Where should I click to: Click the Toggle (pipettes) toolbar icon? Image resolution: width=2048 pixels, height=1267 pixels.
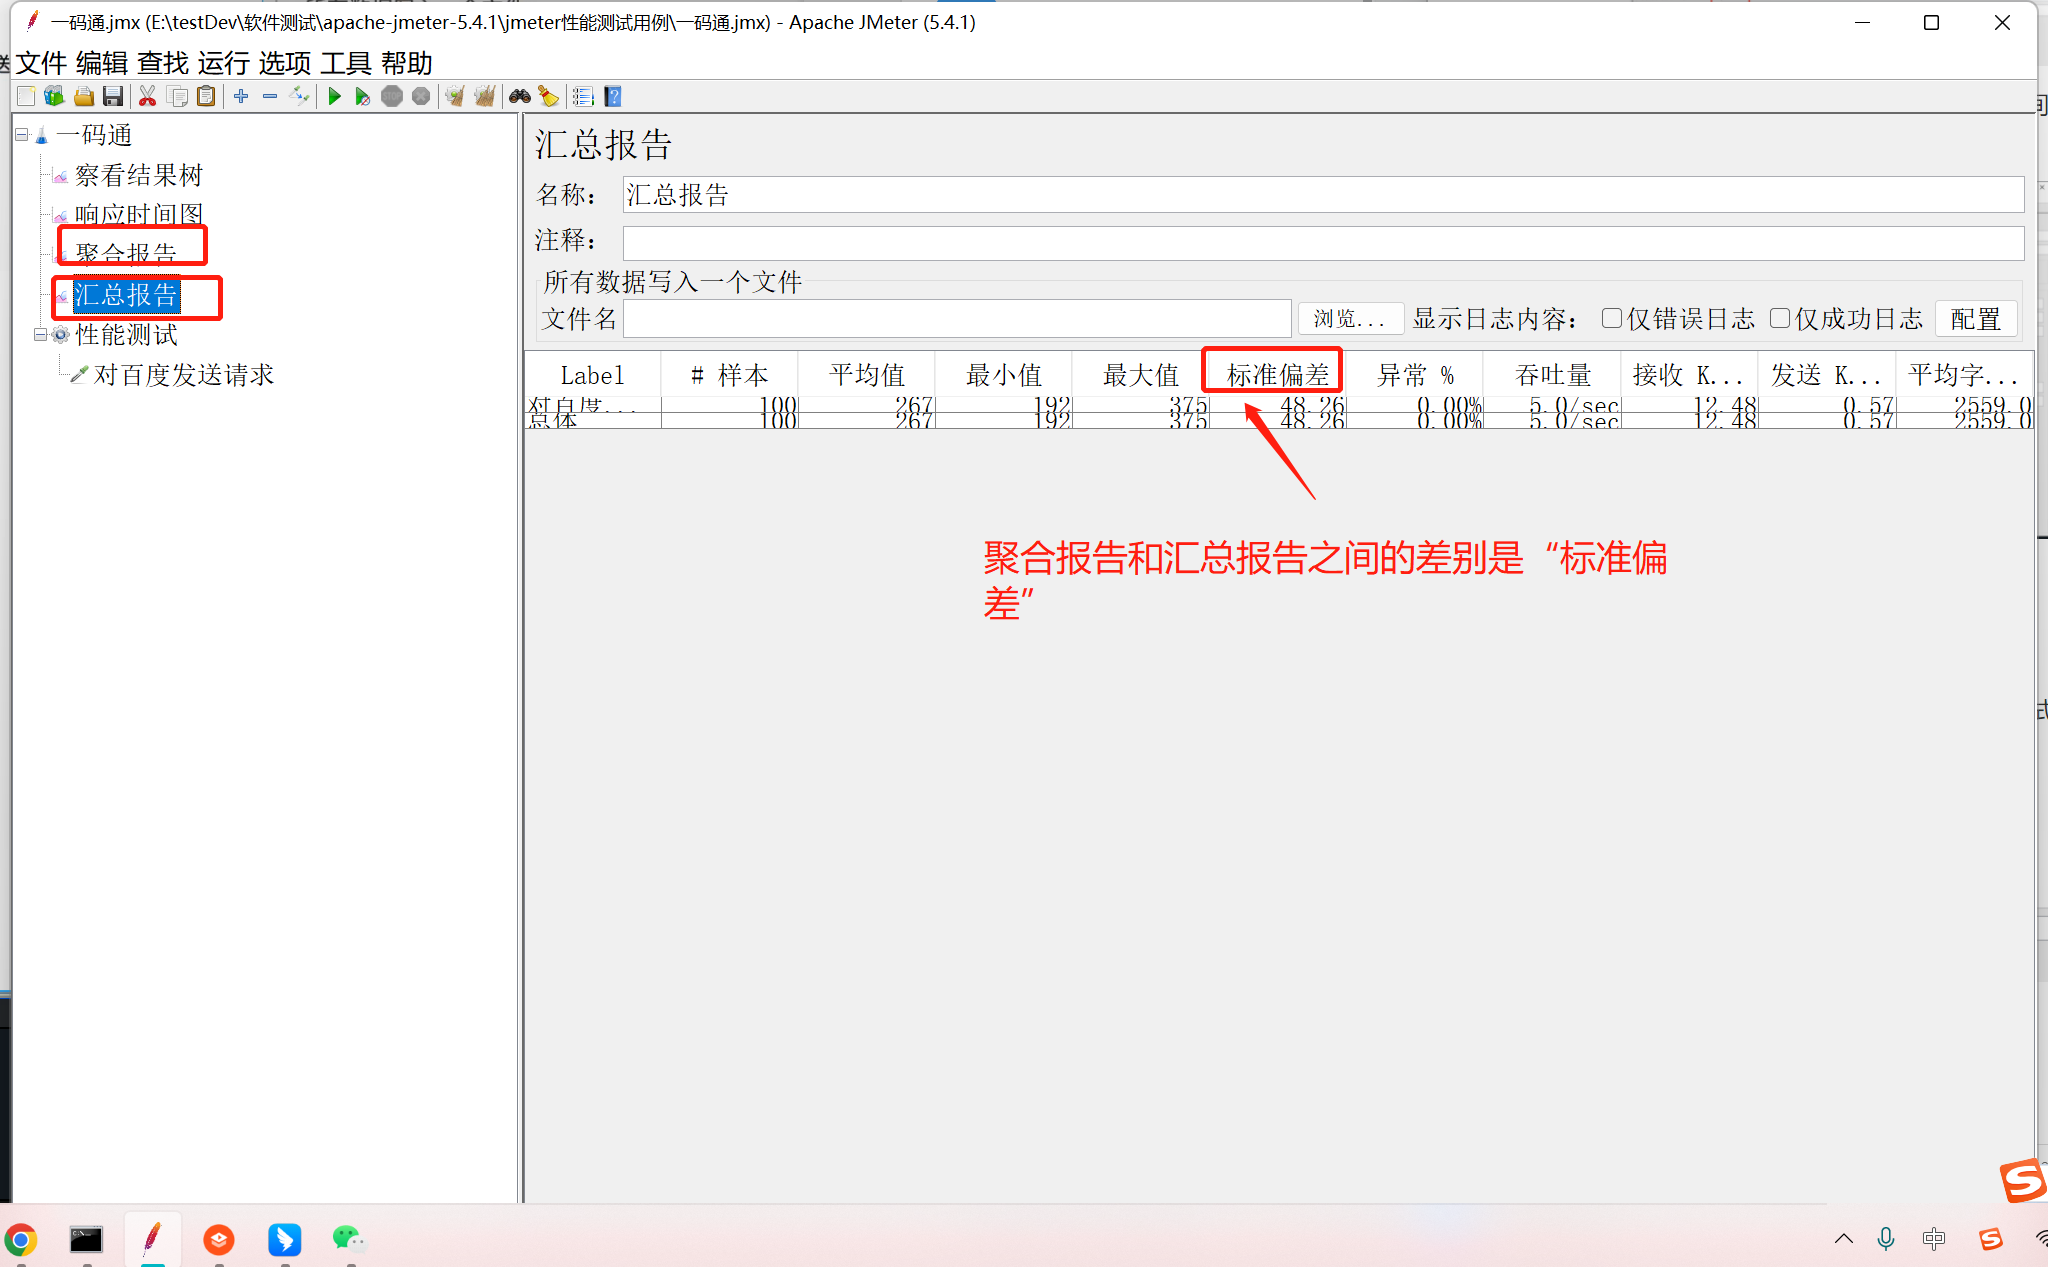[299, 96]
